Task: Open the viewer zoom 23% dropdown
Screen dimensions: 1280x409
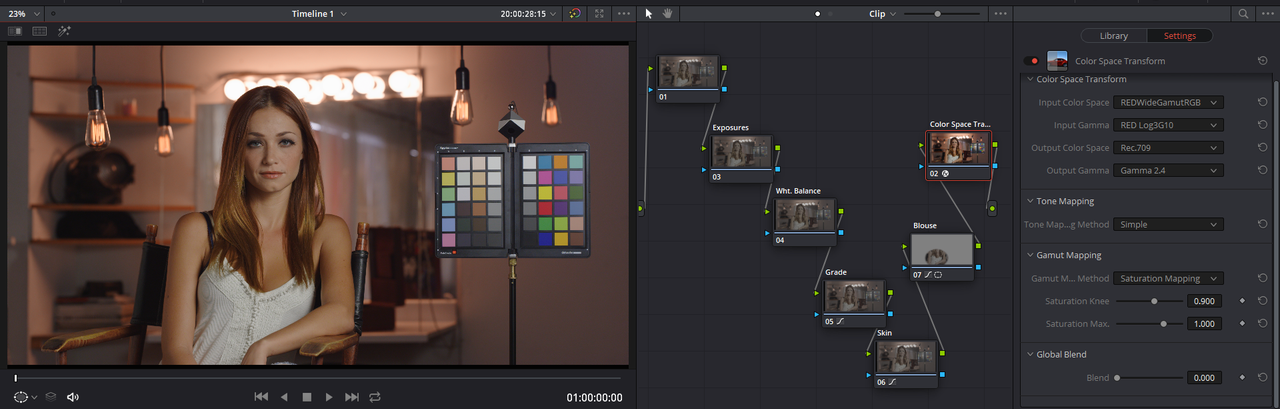Action: pos(24,14)
